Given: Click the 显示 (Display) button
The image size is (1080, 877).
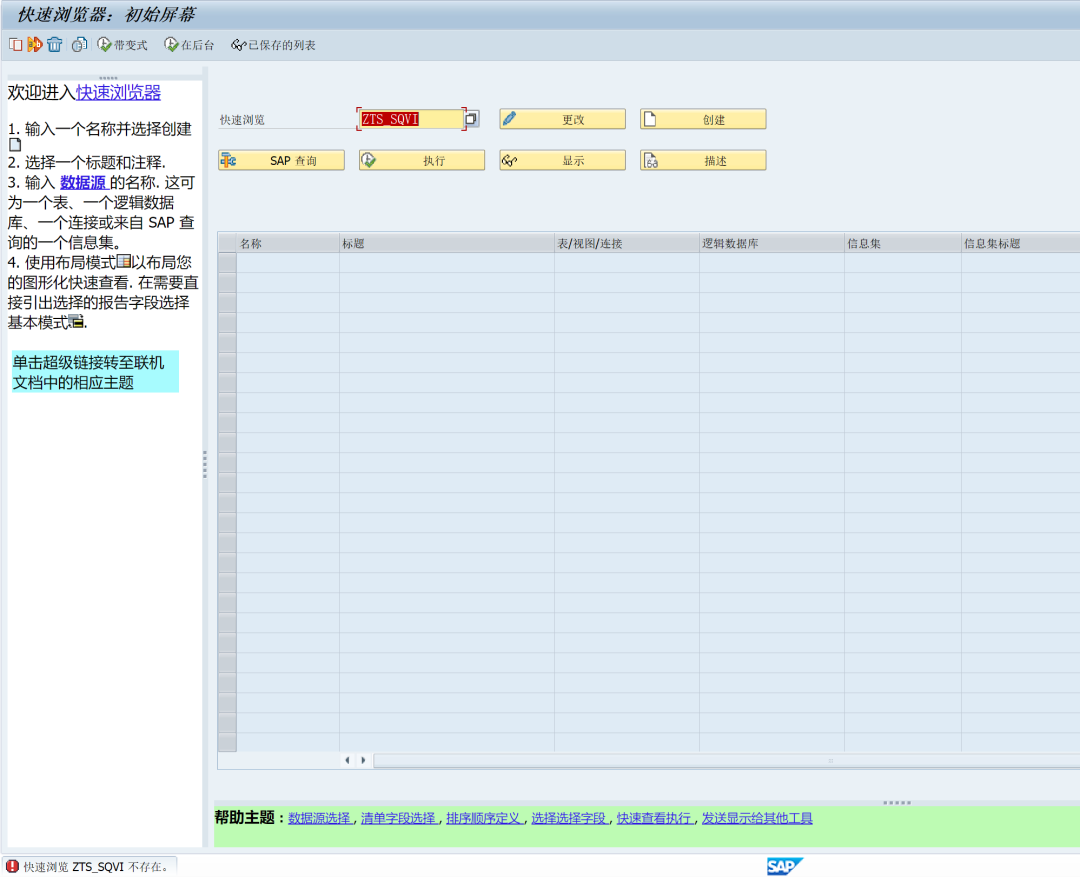Looking at the screenshot, I should [562, 161].
